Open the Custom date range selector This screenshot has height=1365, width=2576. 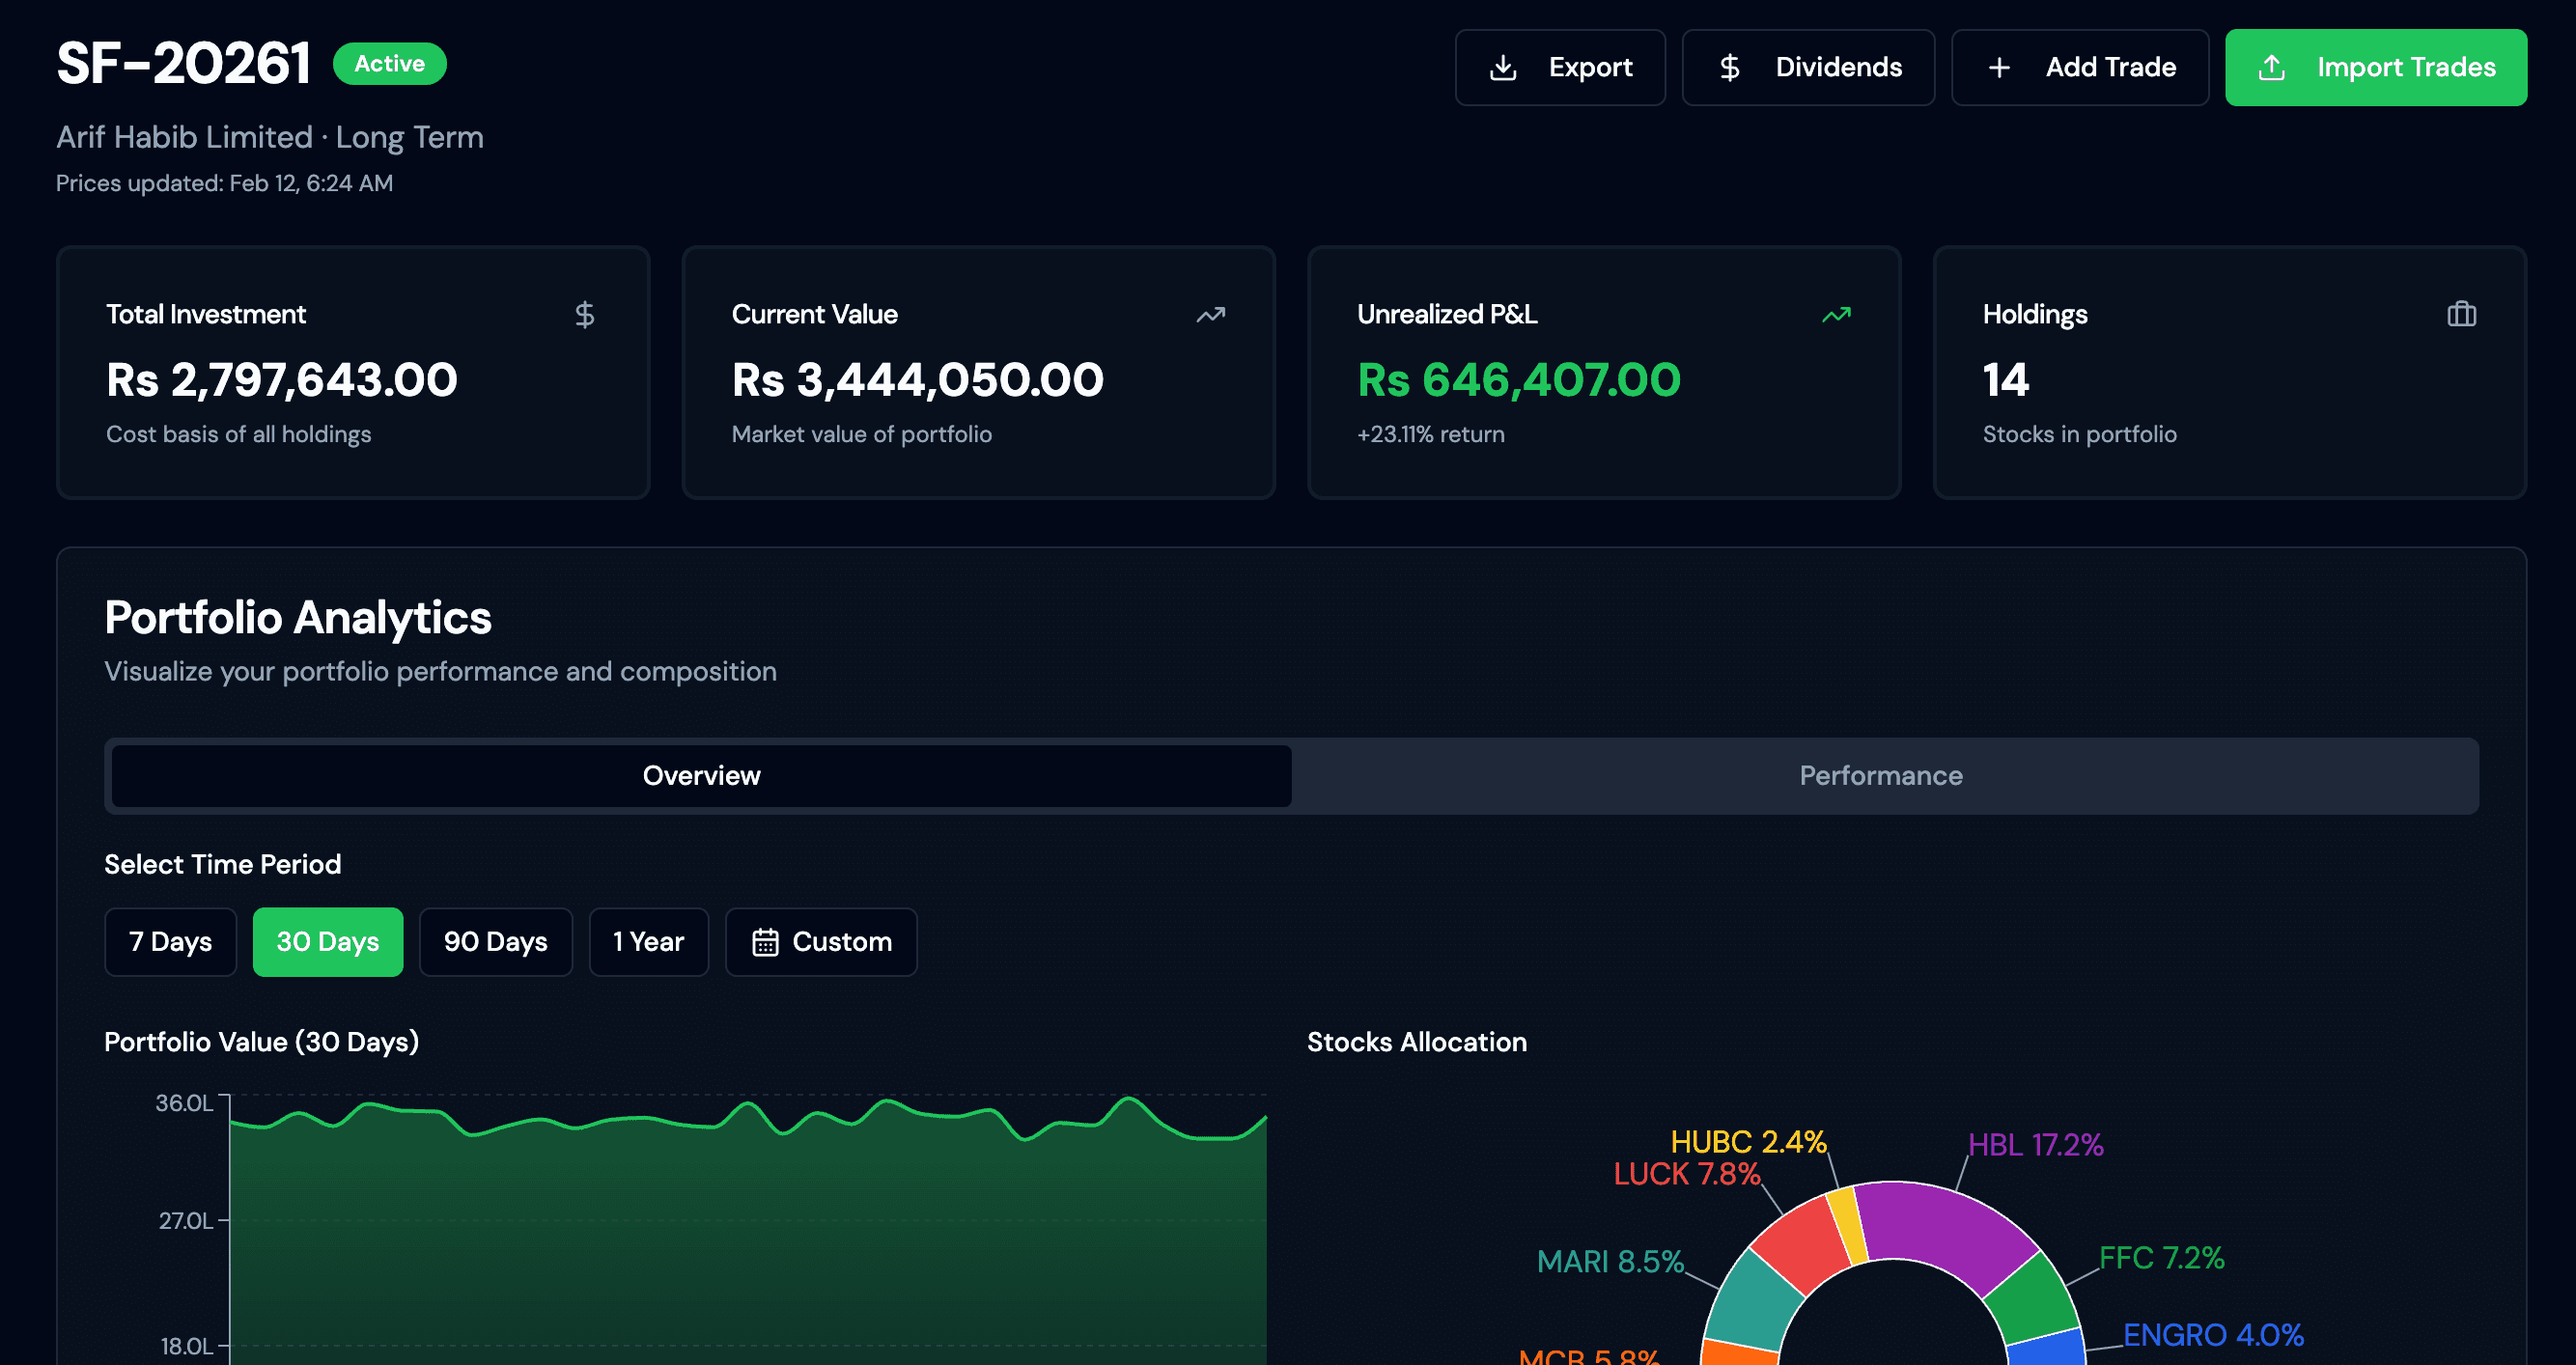coord(820,941)
